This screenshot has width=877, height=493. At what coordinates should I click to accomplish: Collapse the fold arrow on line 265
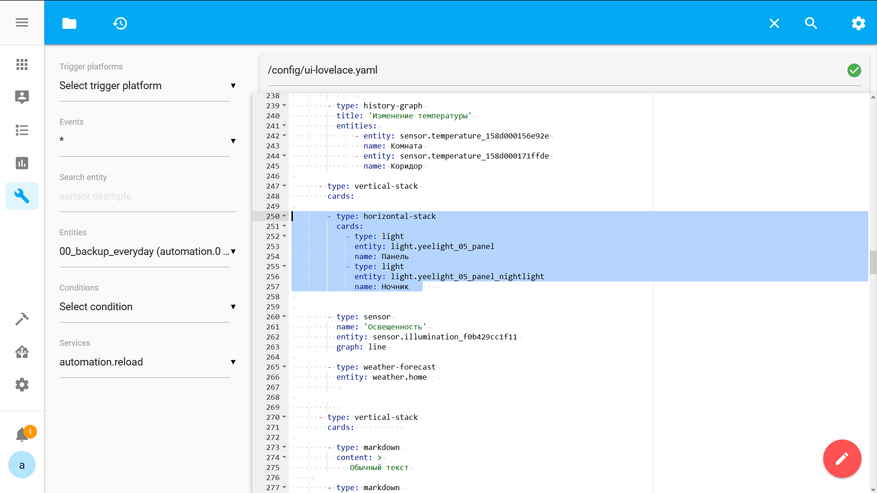[284, 367]
